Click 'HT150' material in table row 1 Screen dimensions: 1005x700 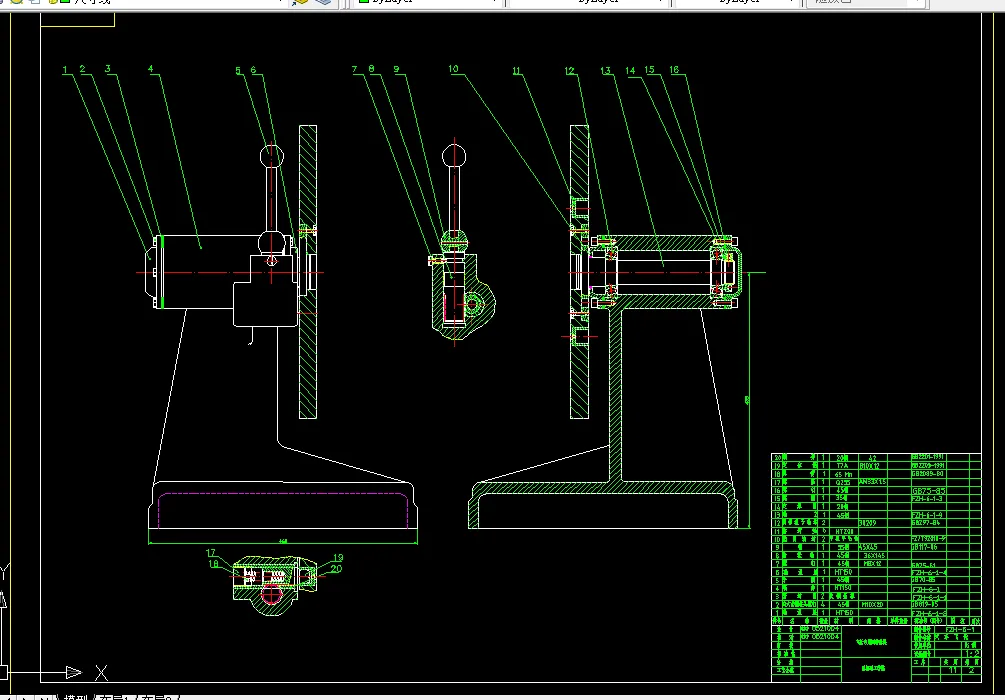pos(843,613)
